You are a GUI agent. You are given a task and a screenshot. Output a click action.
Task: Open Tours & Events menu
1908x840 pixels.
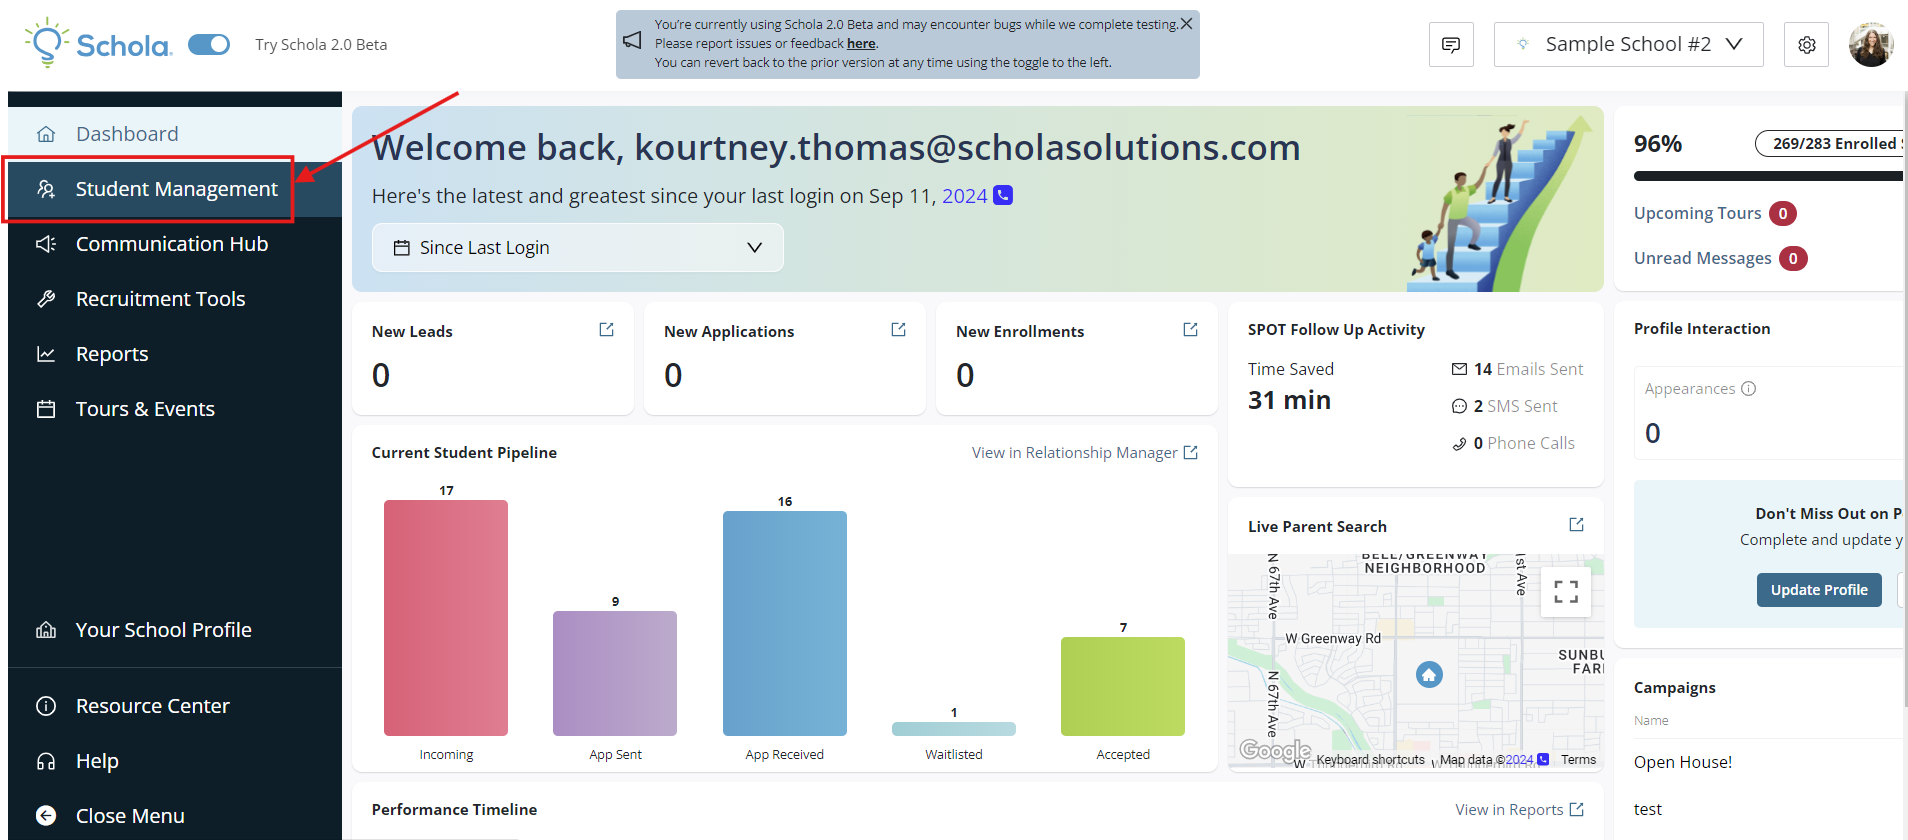click(x=175, y=409)
